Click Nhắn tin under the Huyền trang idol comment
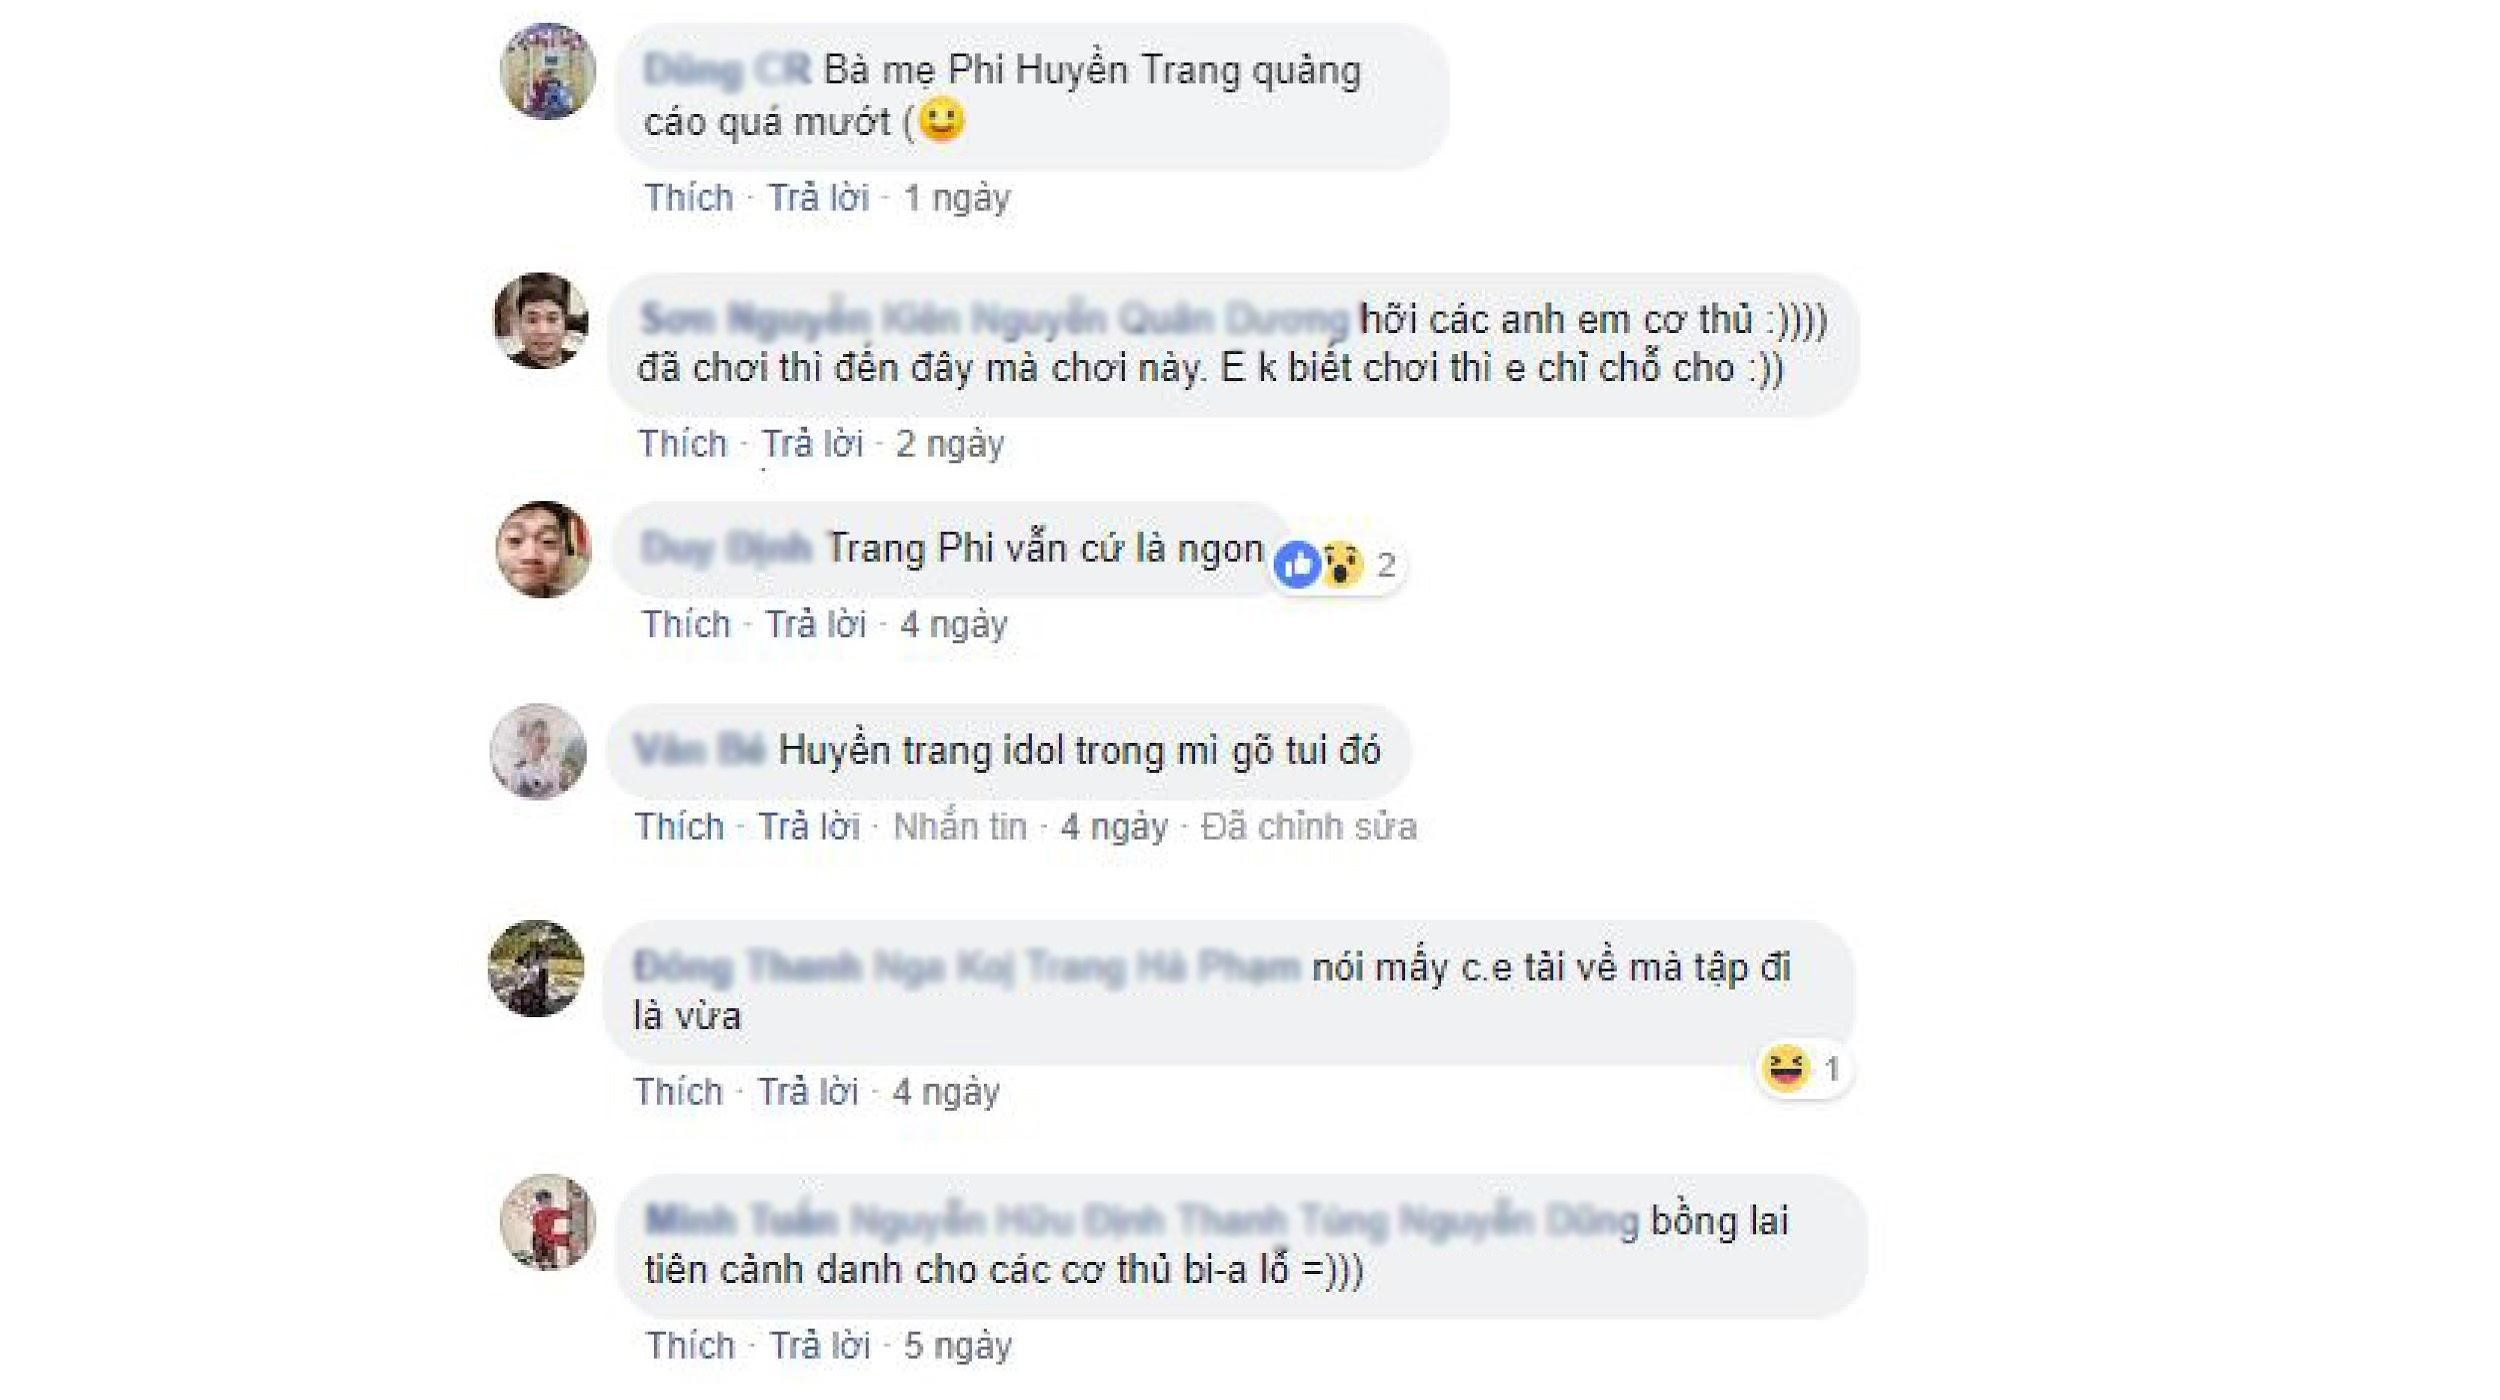Screen dimensions: 2500x1400 (x=960, y=827)
